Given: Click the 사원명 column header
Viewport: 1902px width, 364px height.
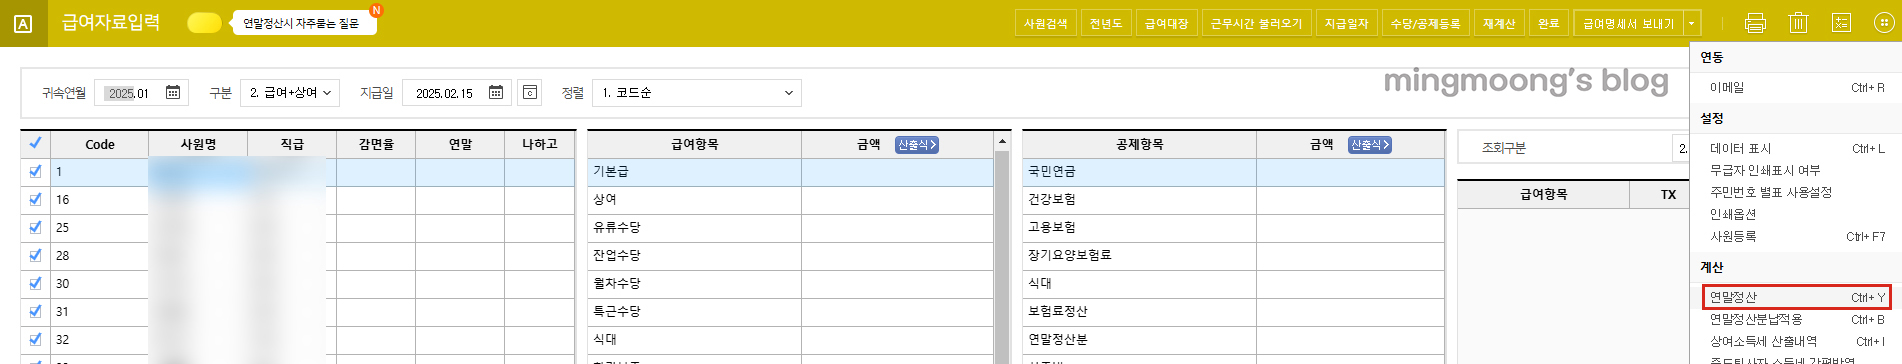Looking at the screenshot, I should pos(198,145).
